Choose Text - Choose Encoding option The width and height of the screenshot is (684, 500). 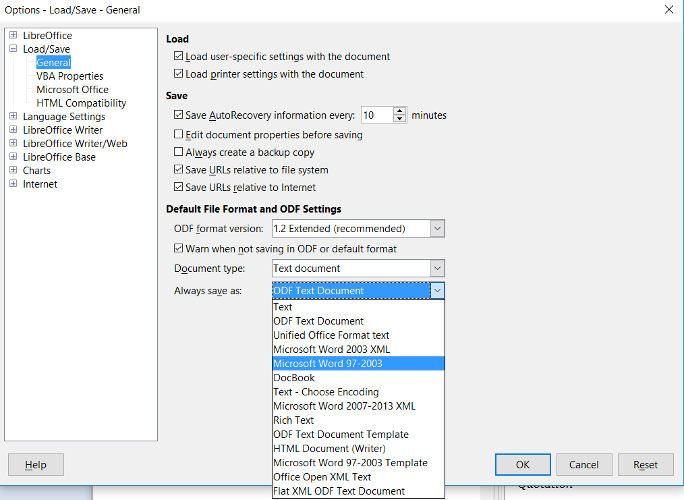click(358, 392)
